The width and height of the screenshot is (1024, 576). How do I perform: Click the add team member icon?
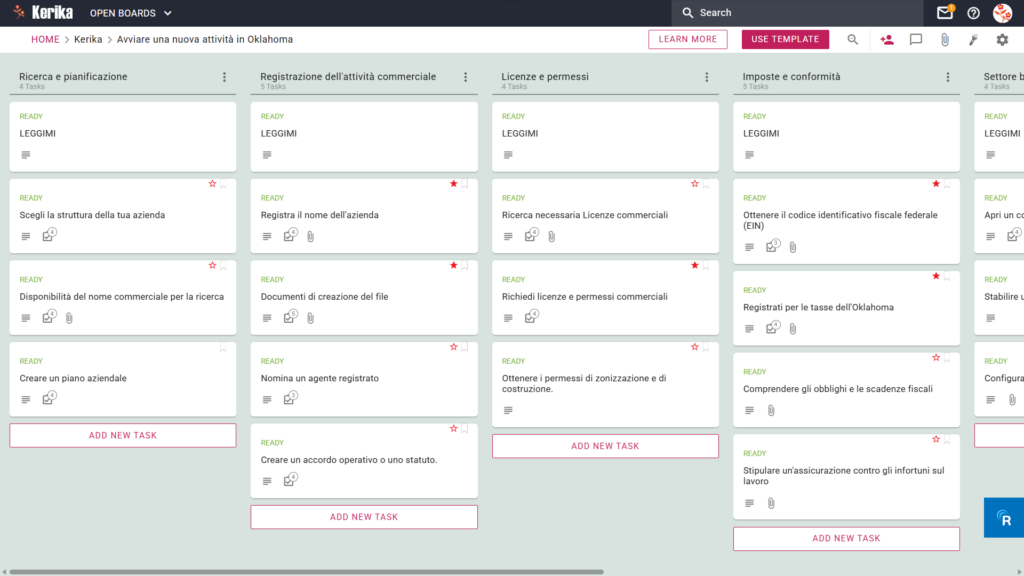(887, 40)
